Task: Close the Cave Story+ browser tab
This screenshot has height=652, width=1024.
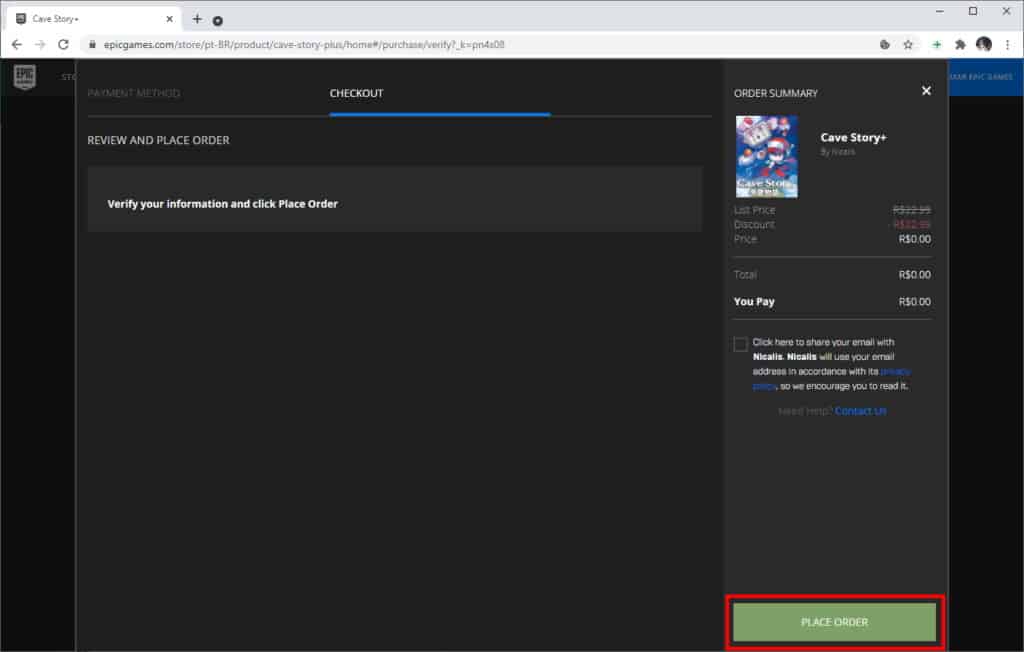Action: pyautogui.click(x=170, y=19)
